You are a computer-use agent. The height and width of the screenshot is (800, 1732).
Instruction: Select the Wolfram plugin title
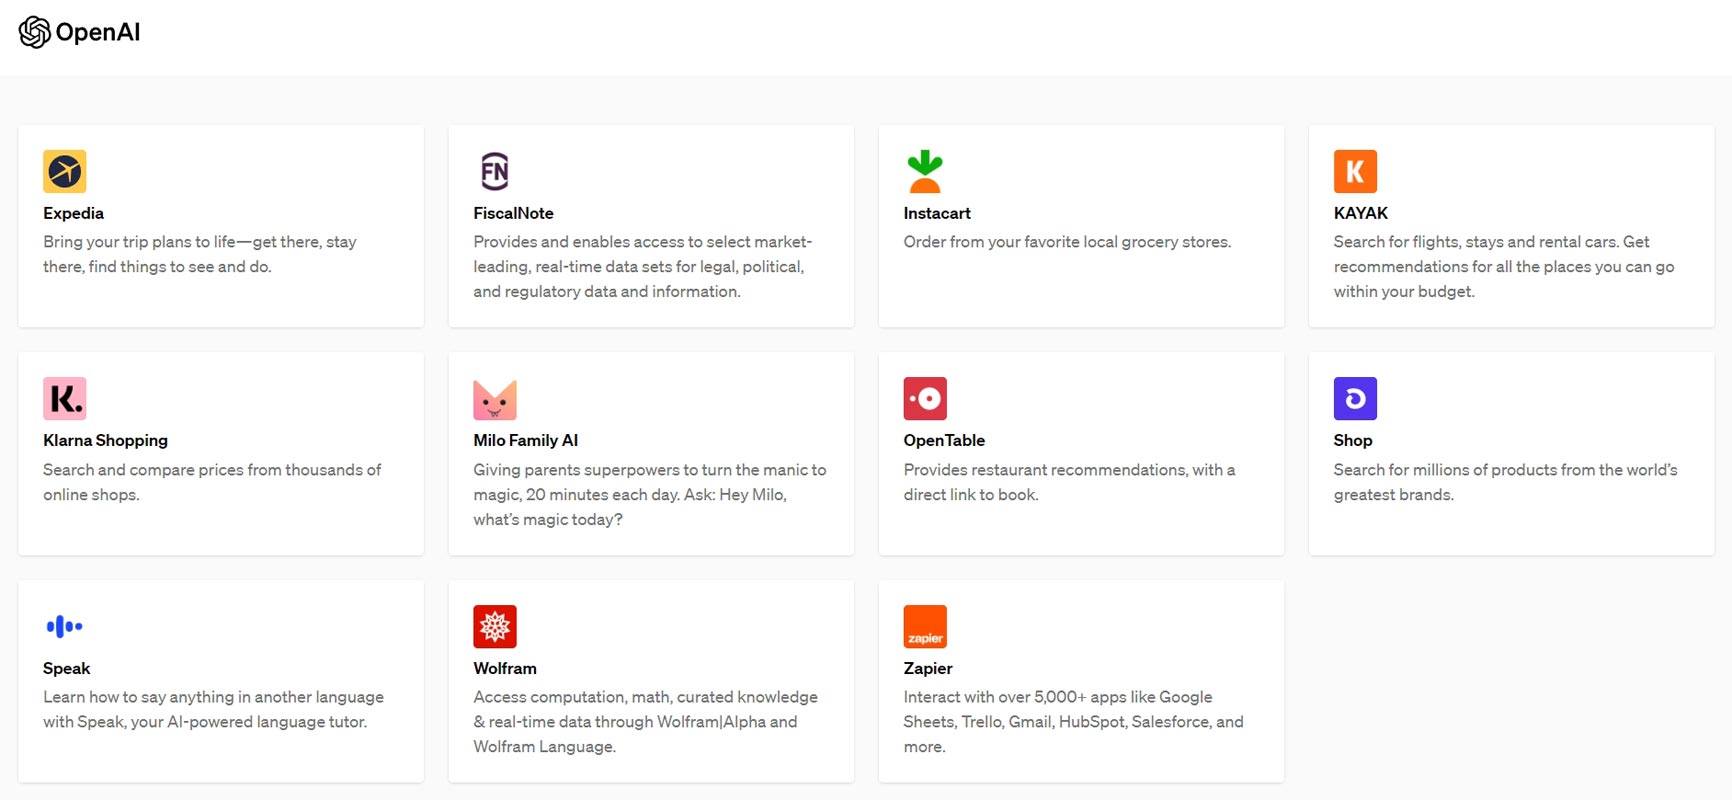505,668
